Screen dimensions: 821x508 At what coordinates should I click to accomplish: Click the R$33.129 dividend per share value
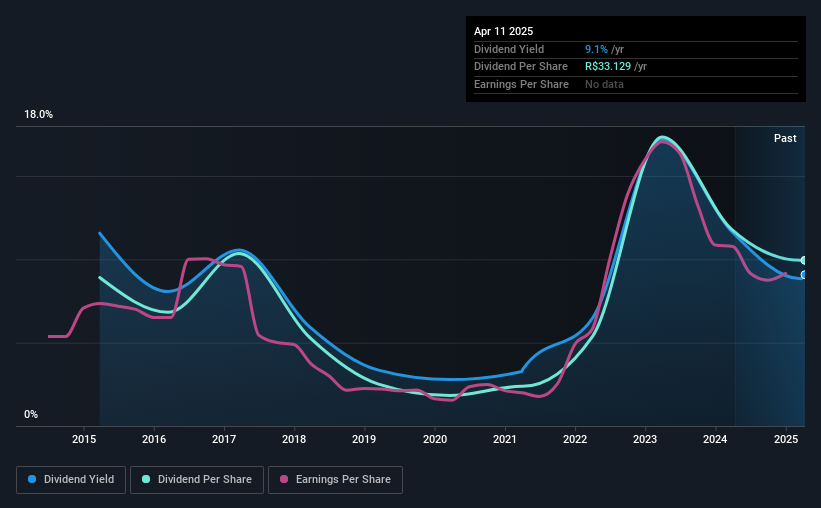point(608,67)
